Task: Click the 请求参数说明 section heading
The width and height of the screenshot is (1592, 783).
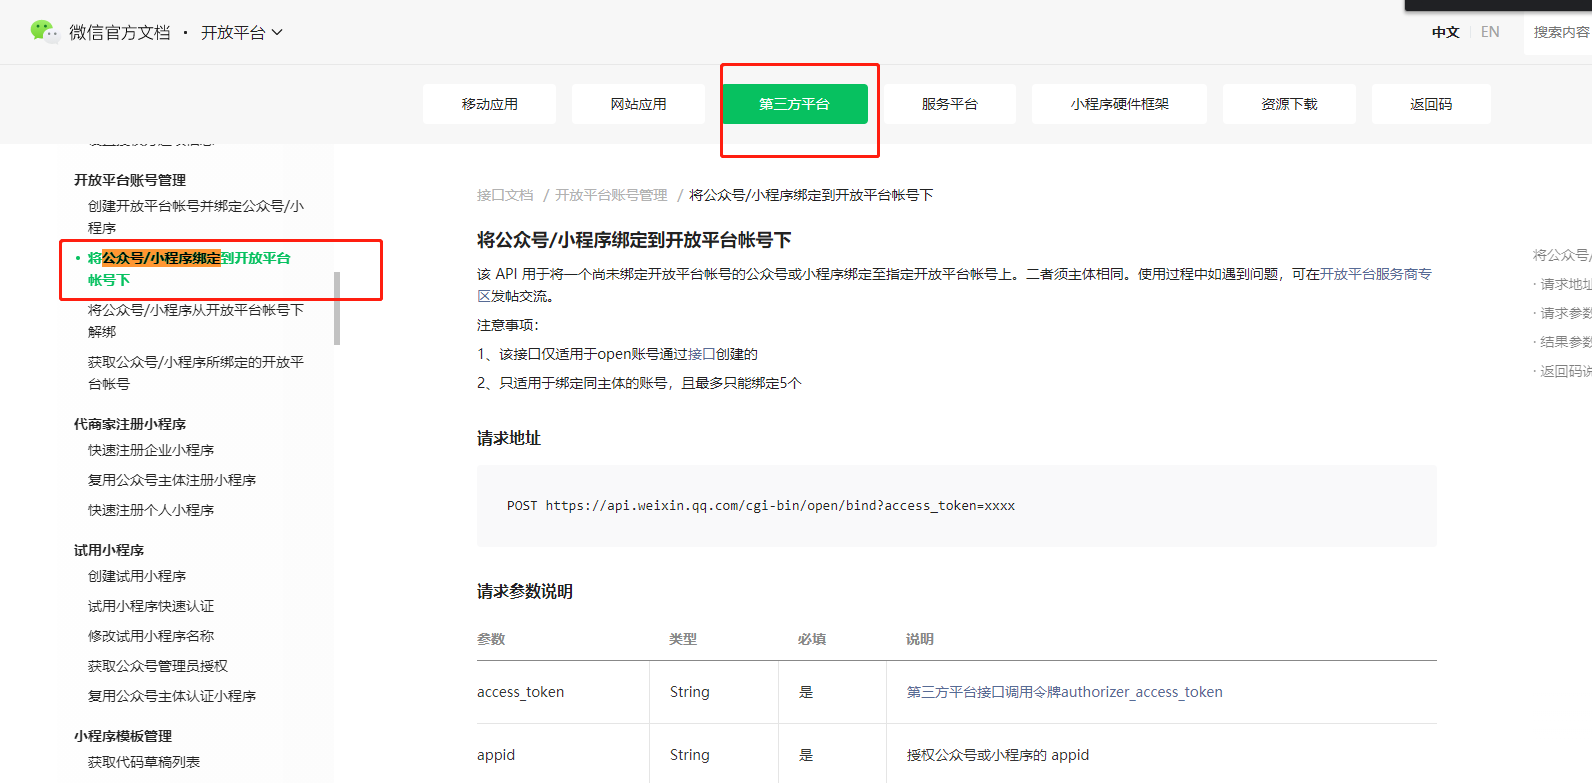Action: (x=525, y=591)
